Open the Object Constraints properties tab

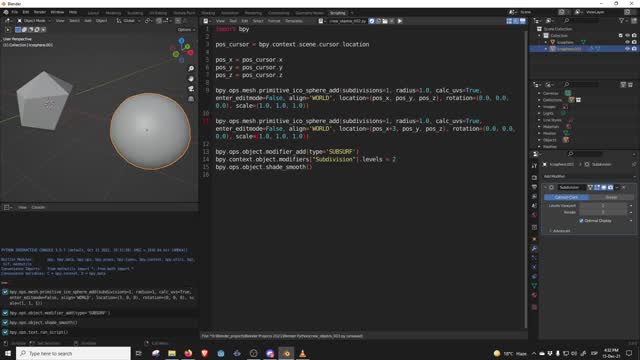[534, 277]
